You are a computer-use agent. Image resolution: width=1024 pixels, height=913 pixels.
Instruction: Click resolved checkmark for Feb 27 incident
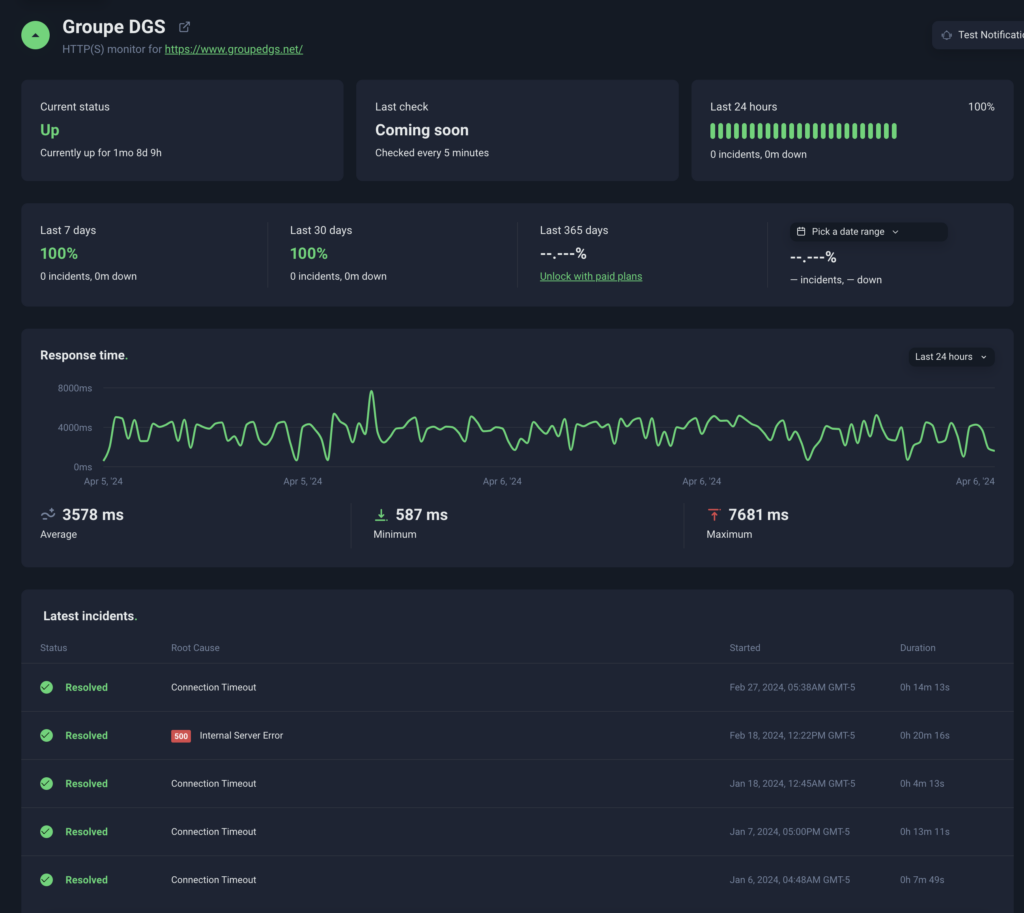pos(47,688)
